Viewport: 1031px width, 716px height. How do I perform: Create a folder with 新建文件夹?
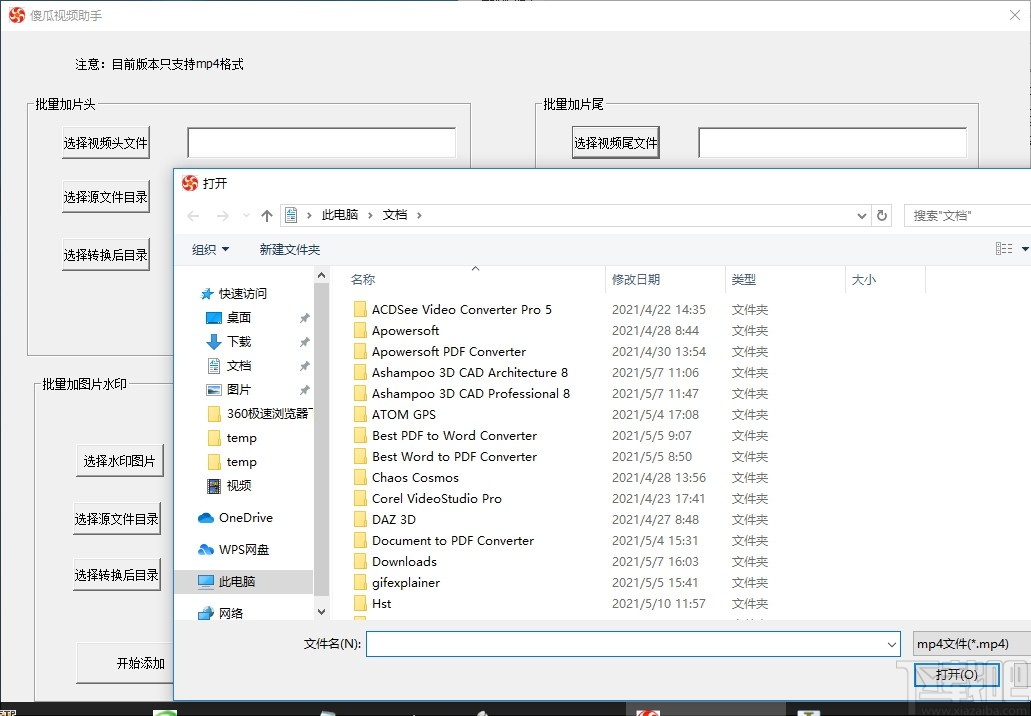pyautogui.click(x=289, y=248)
